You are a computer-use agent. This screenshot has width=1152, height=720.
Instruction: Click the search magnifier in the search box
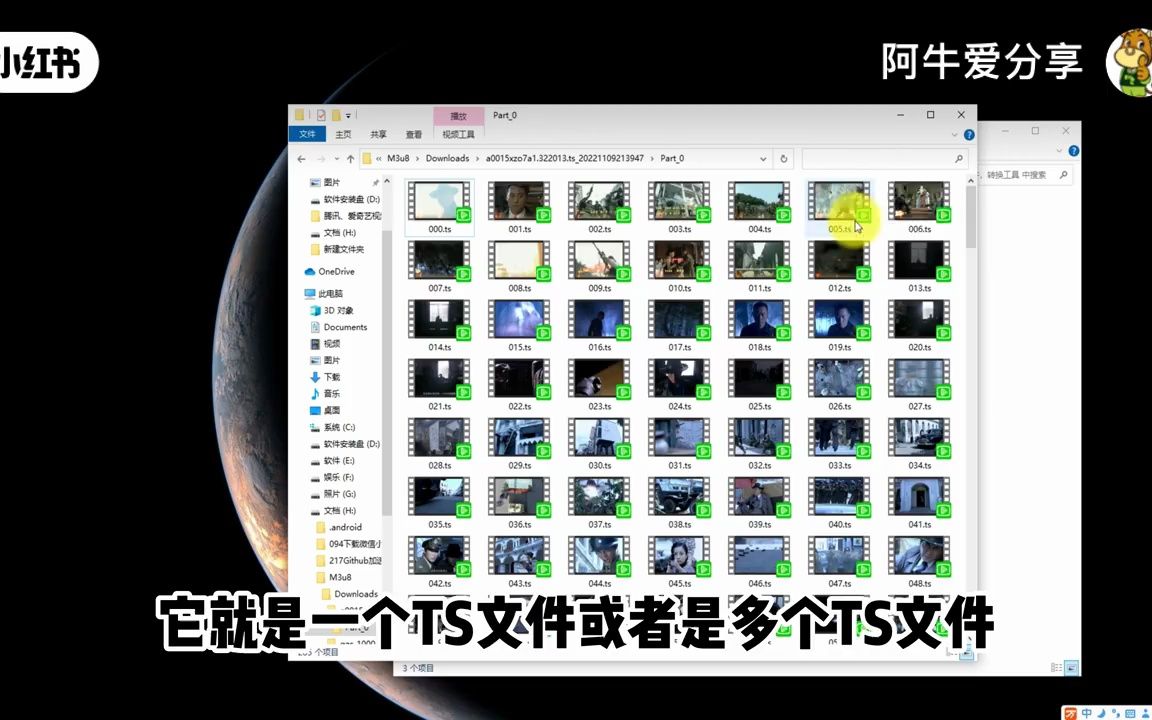[958, 158]
